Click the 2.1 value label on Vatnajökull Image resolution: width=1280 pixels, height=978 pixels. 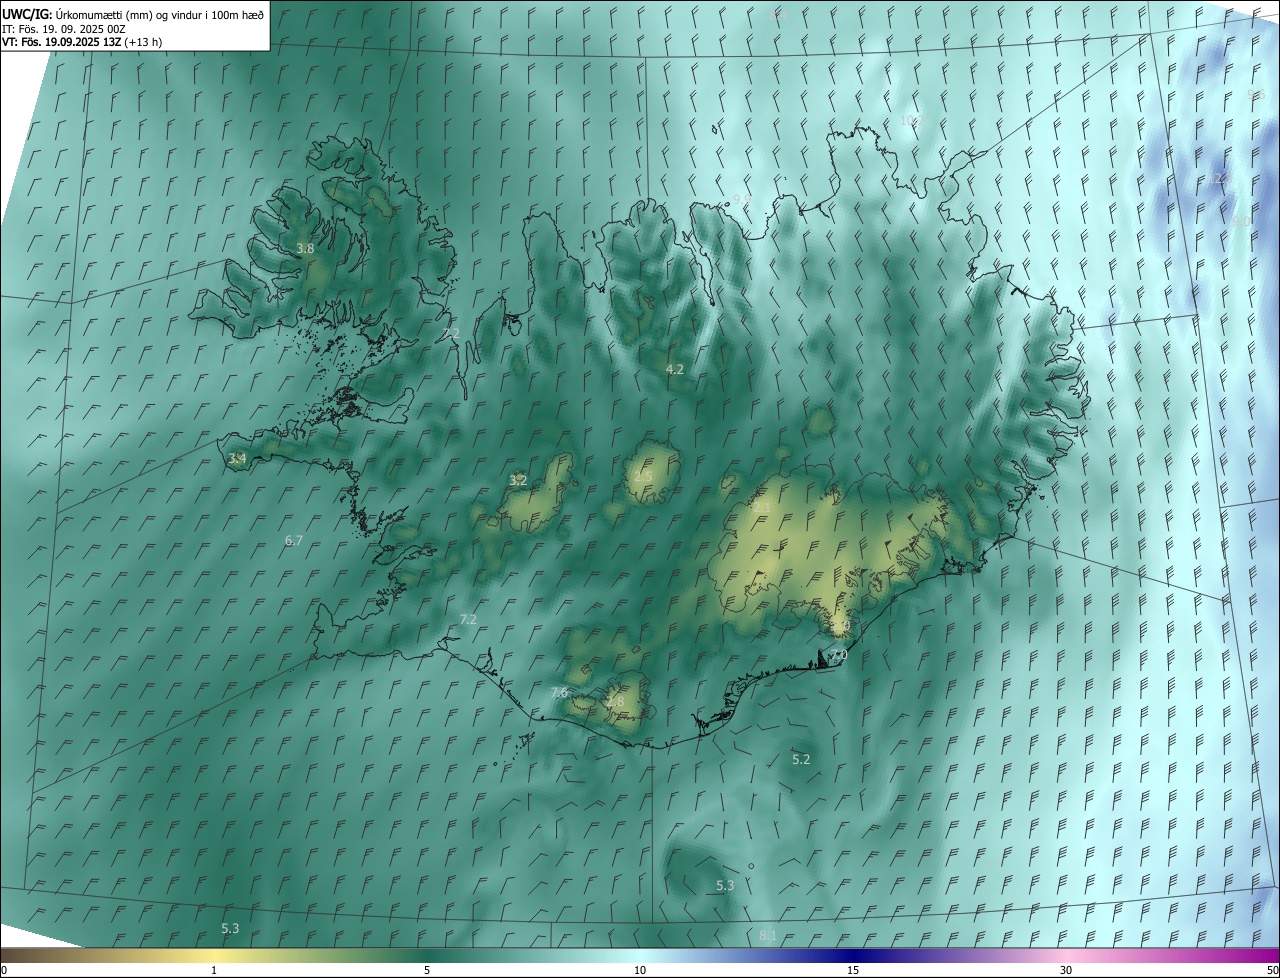click(x=762, y=507)
